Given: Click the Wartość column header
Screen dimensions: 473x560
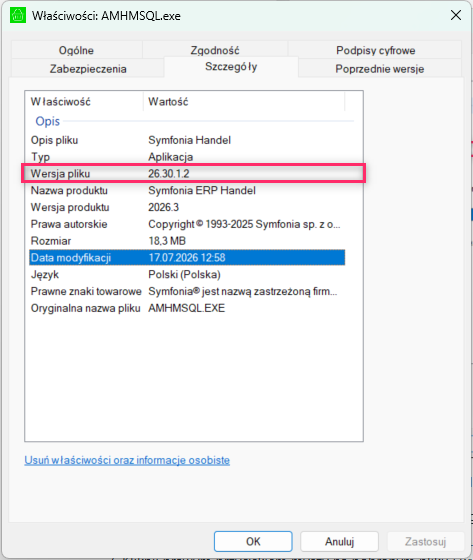Looking at the screenshot, I should (244, 102).
